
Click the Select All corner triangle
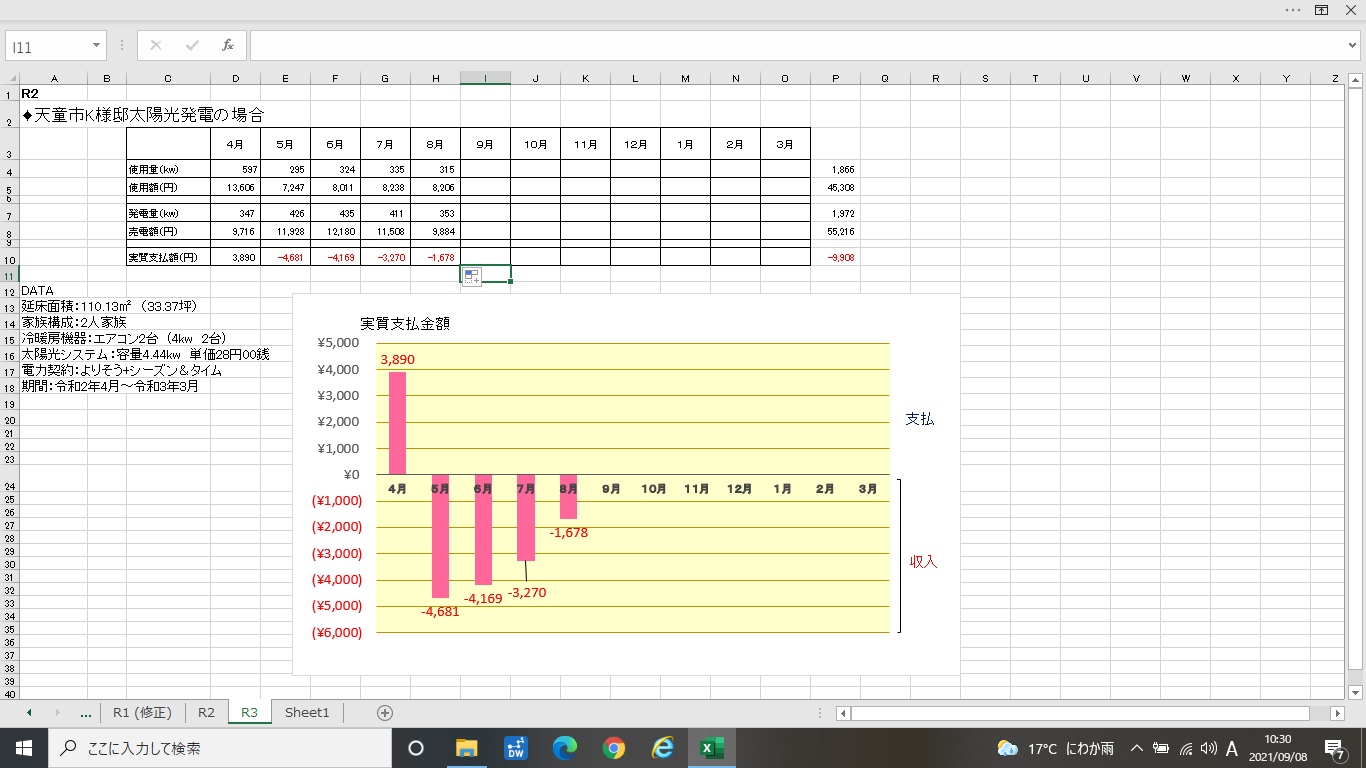tap(11, 78)
